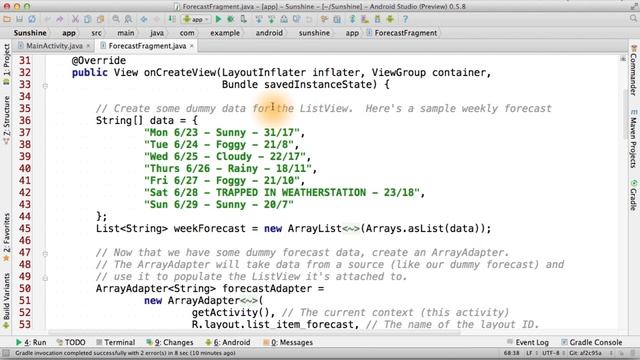
Task: Click the main breadcrumb
Action: [126, 33]
